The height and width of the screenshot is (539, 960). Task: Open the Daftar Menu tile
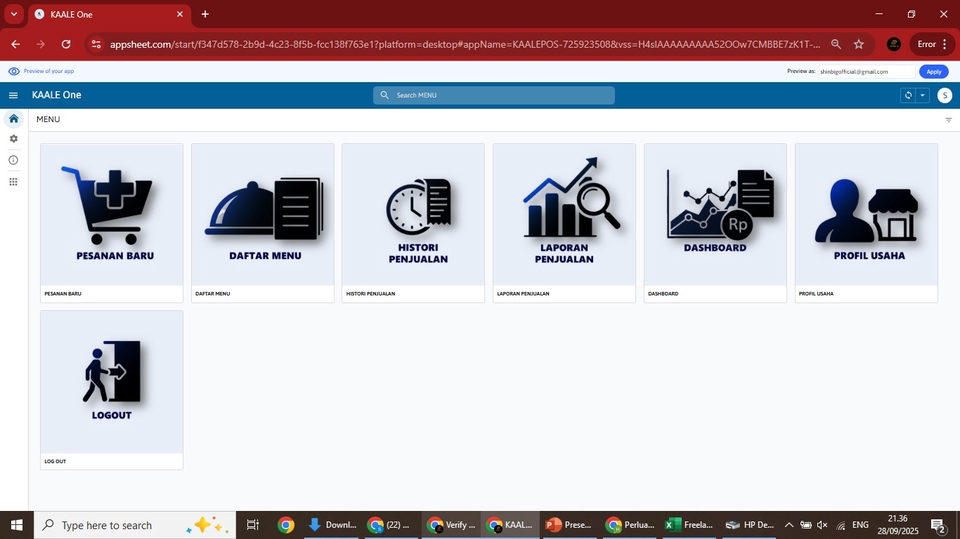point(262,214)
